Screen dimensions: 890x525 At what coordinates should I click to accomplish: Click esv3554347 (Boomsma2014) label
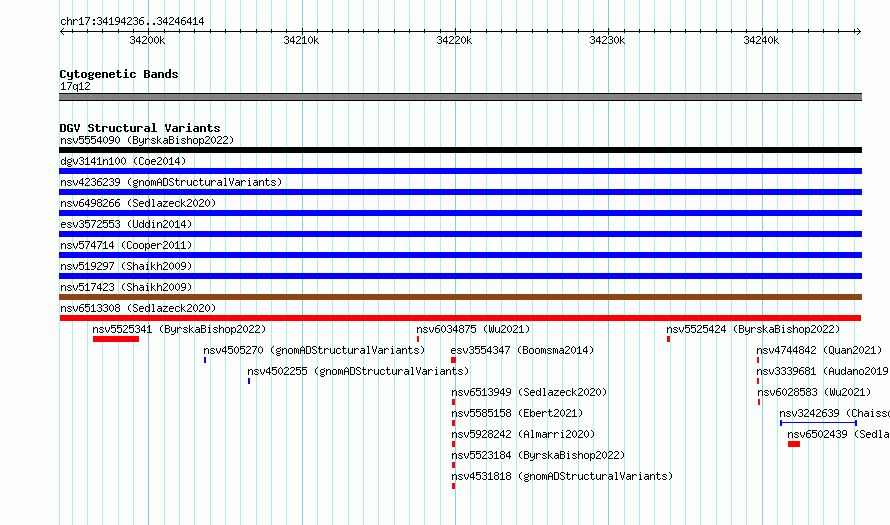522,350
